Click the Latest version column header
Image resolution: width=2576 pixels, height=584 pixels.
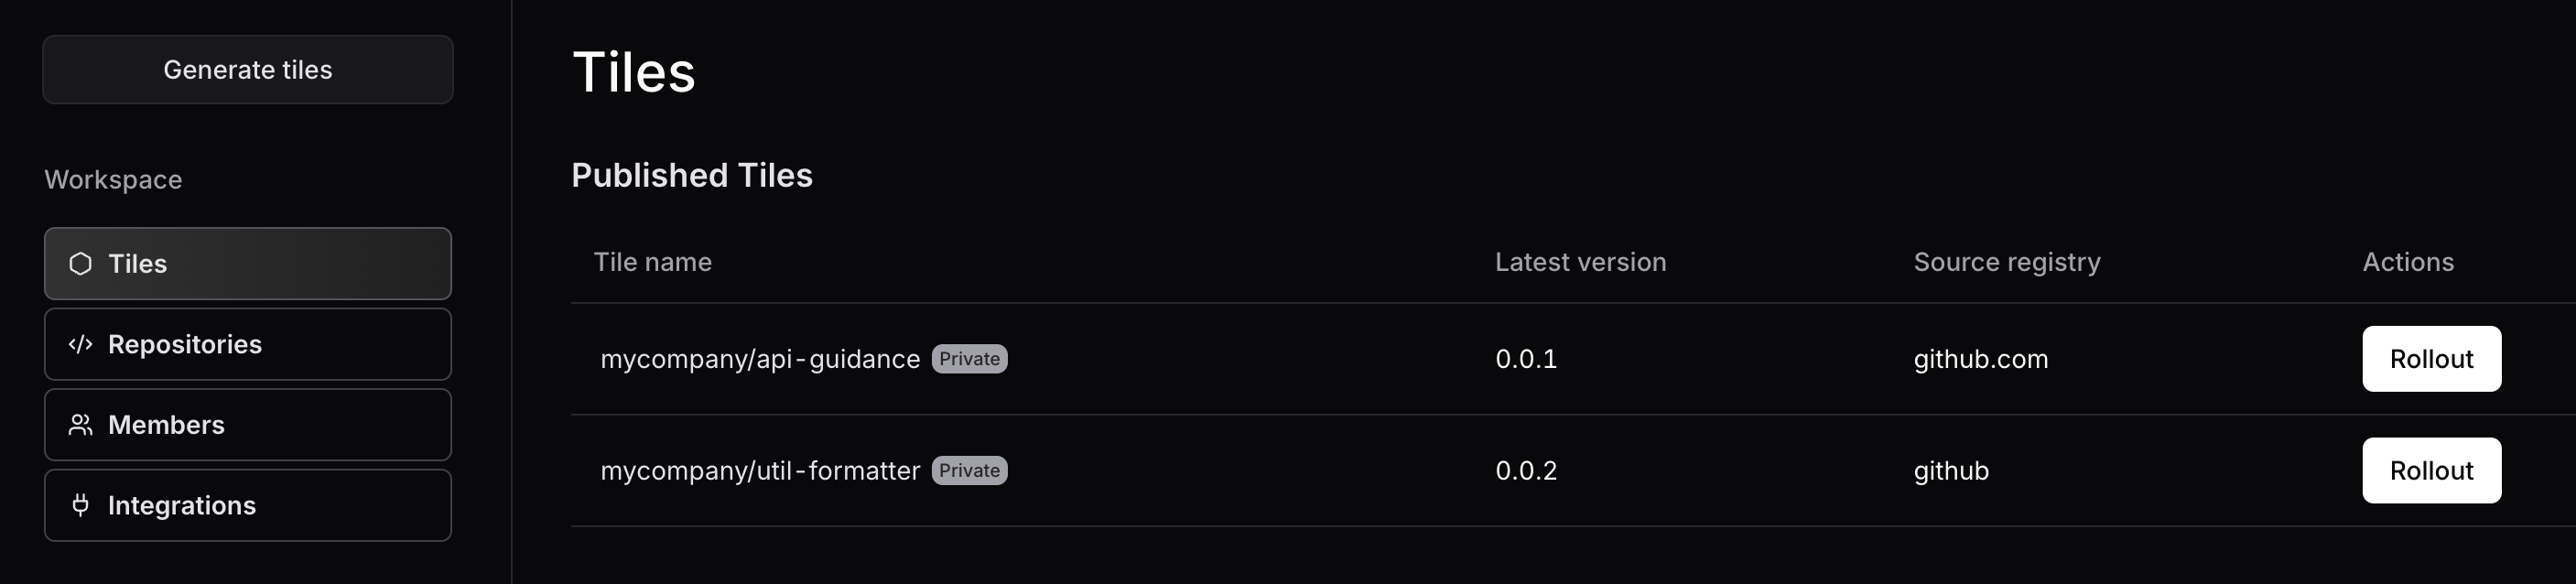coord(1580,262)
